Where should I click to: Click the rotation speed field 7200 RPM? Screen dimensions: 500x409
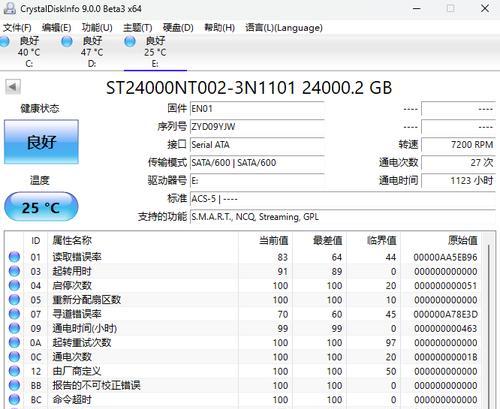point(458,145)
